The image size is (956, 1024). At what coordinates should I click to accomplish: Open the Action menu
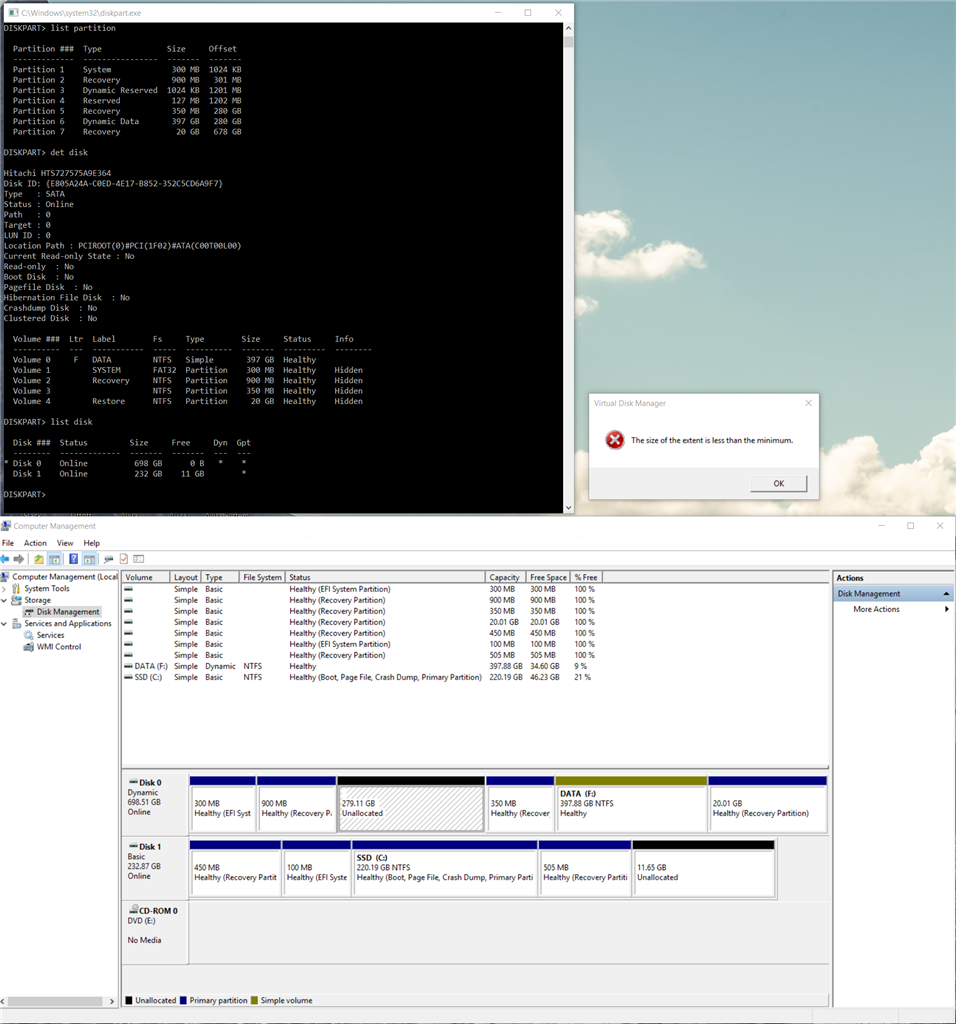coord(35,543)
